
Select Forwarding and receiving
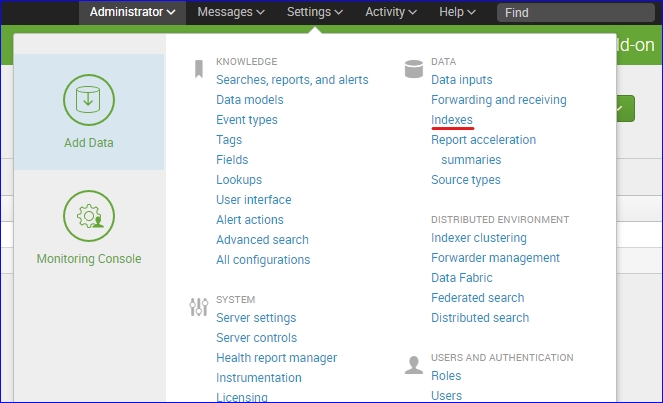coord(498,100)
